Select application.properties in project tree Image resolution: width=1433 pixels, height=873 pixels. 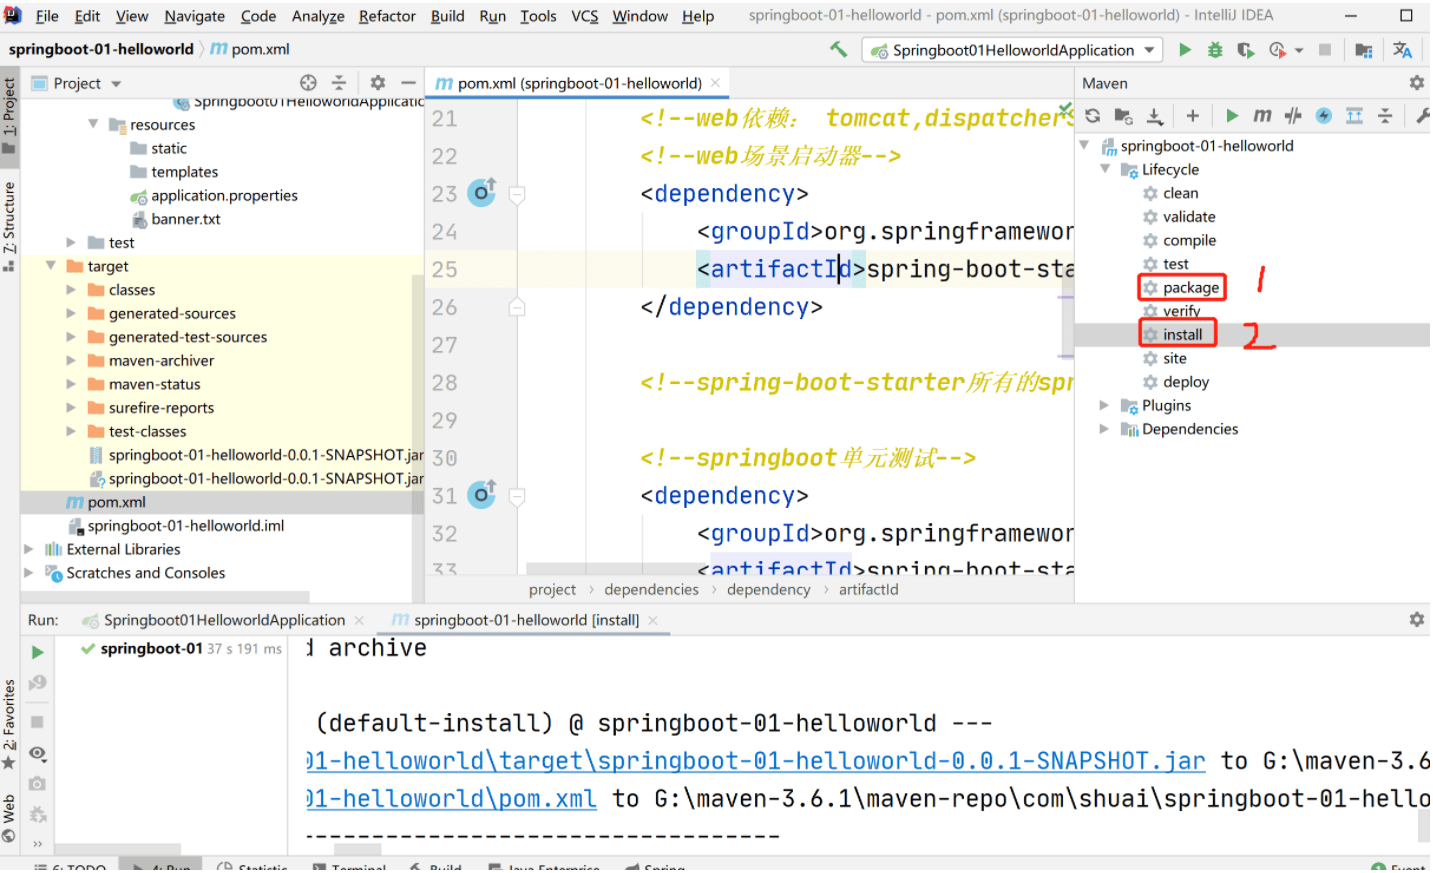pos(224,195)
